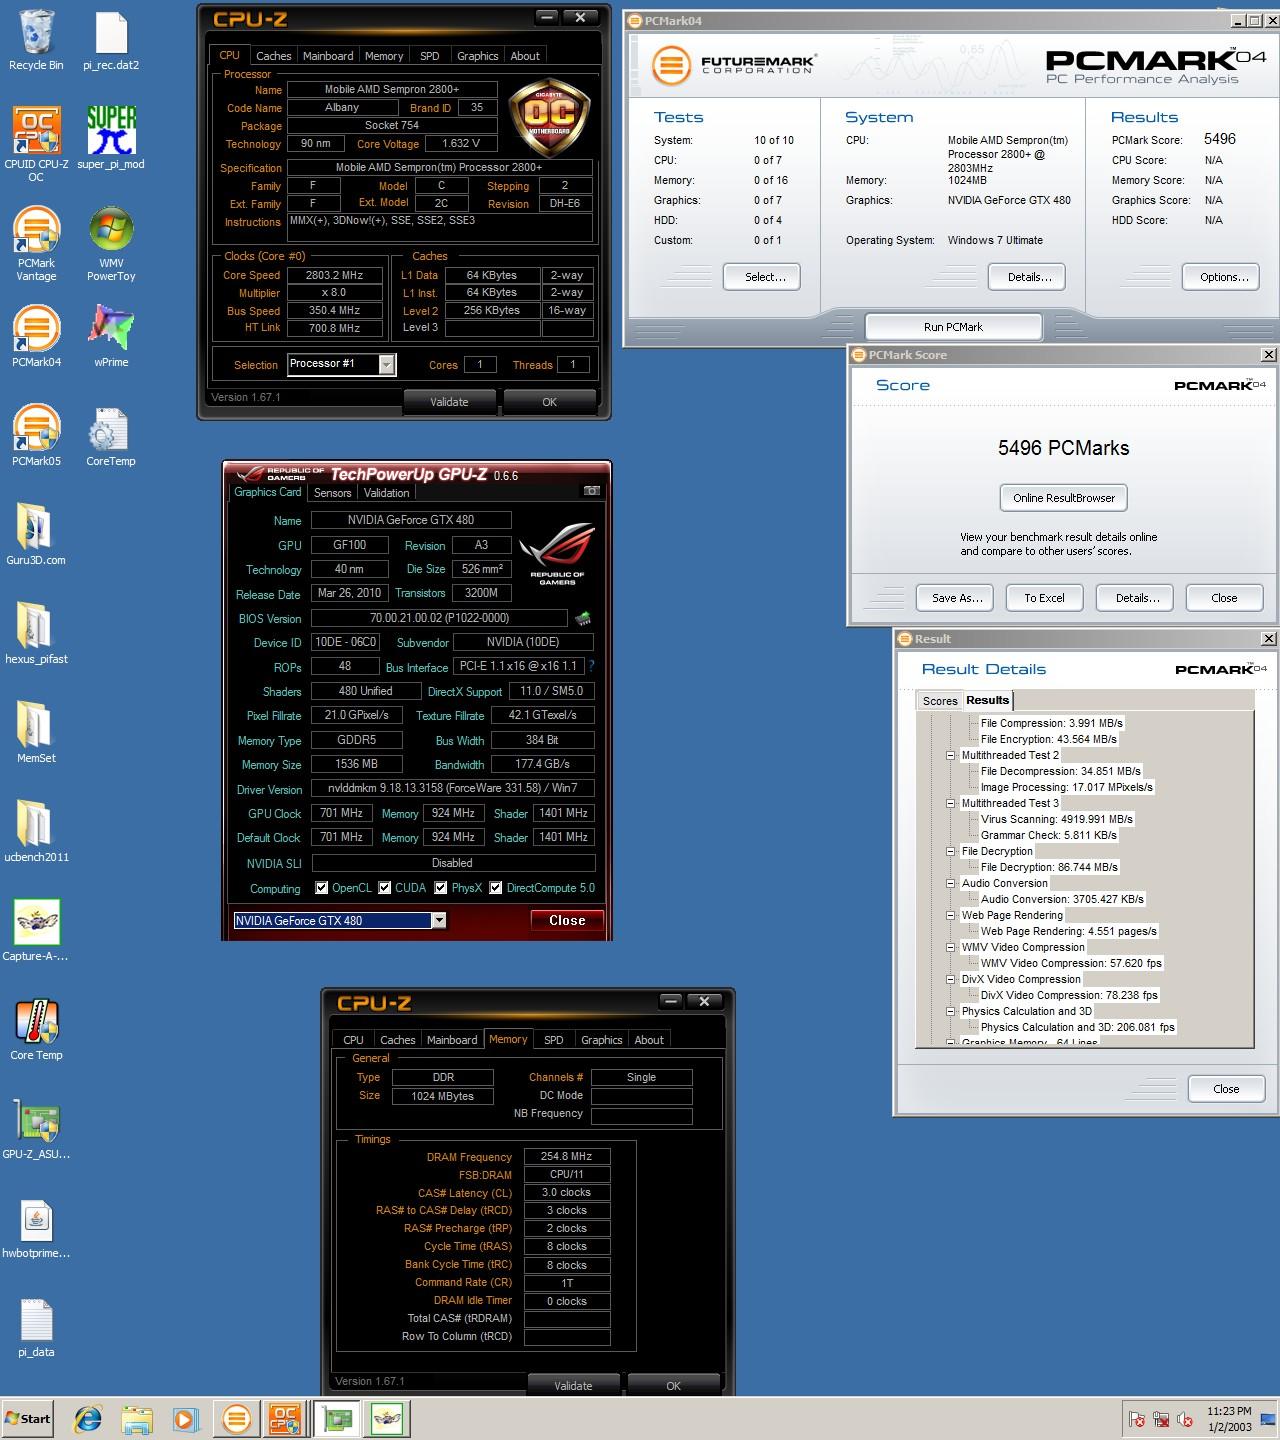Collapse the WMV Video Compression node

coord(951,947)
